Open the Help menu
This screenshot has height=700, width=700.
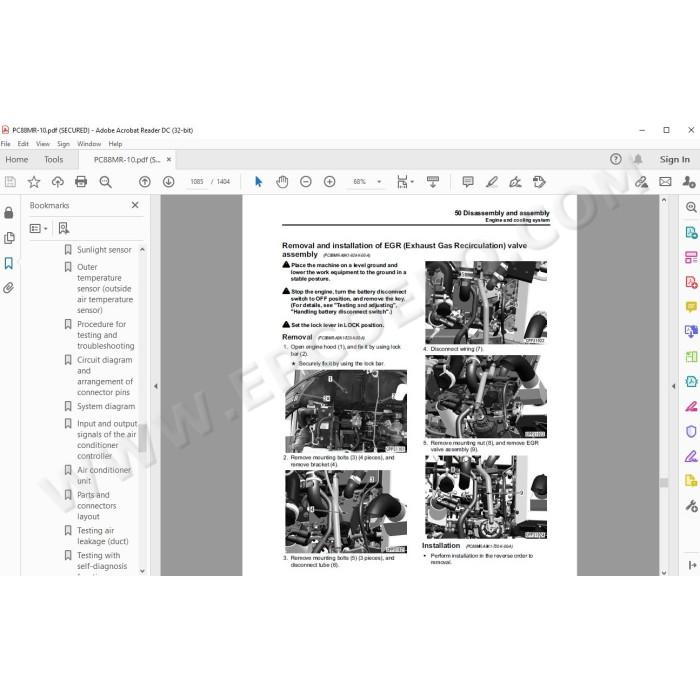pyautogui.click(x=115, y=144)
